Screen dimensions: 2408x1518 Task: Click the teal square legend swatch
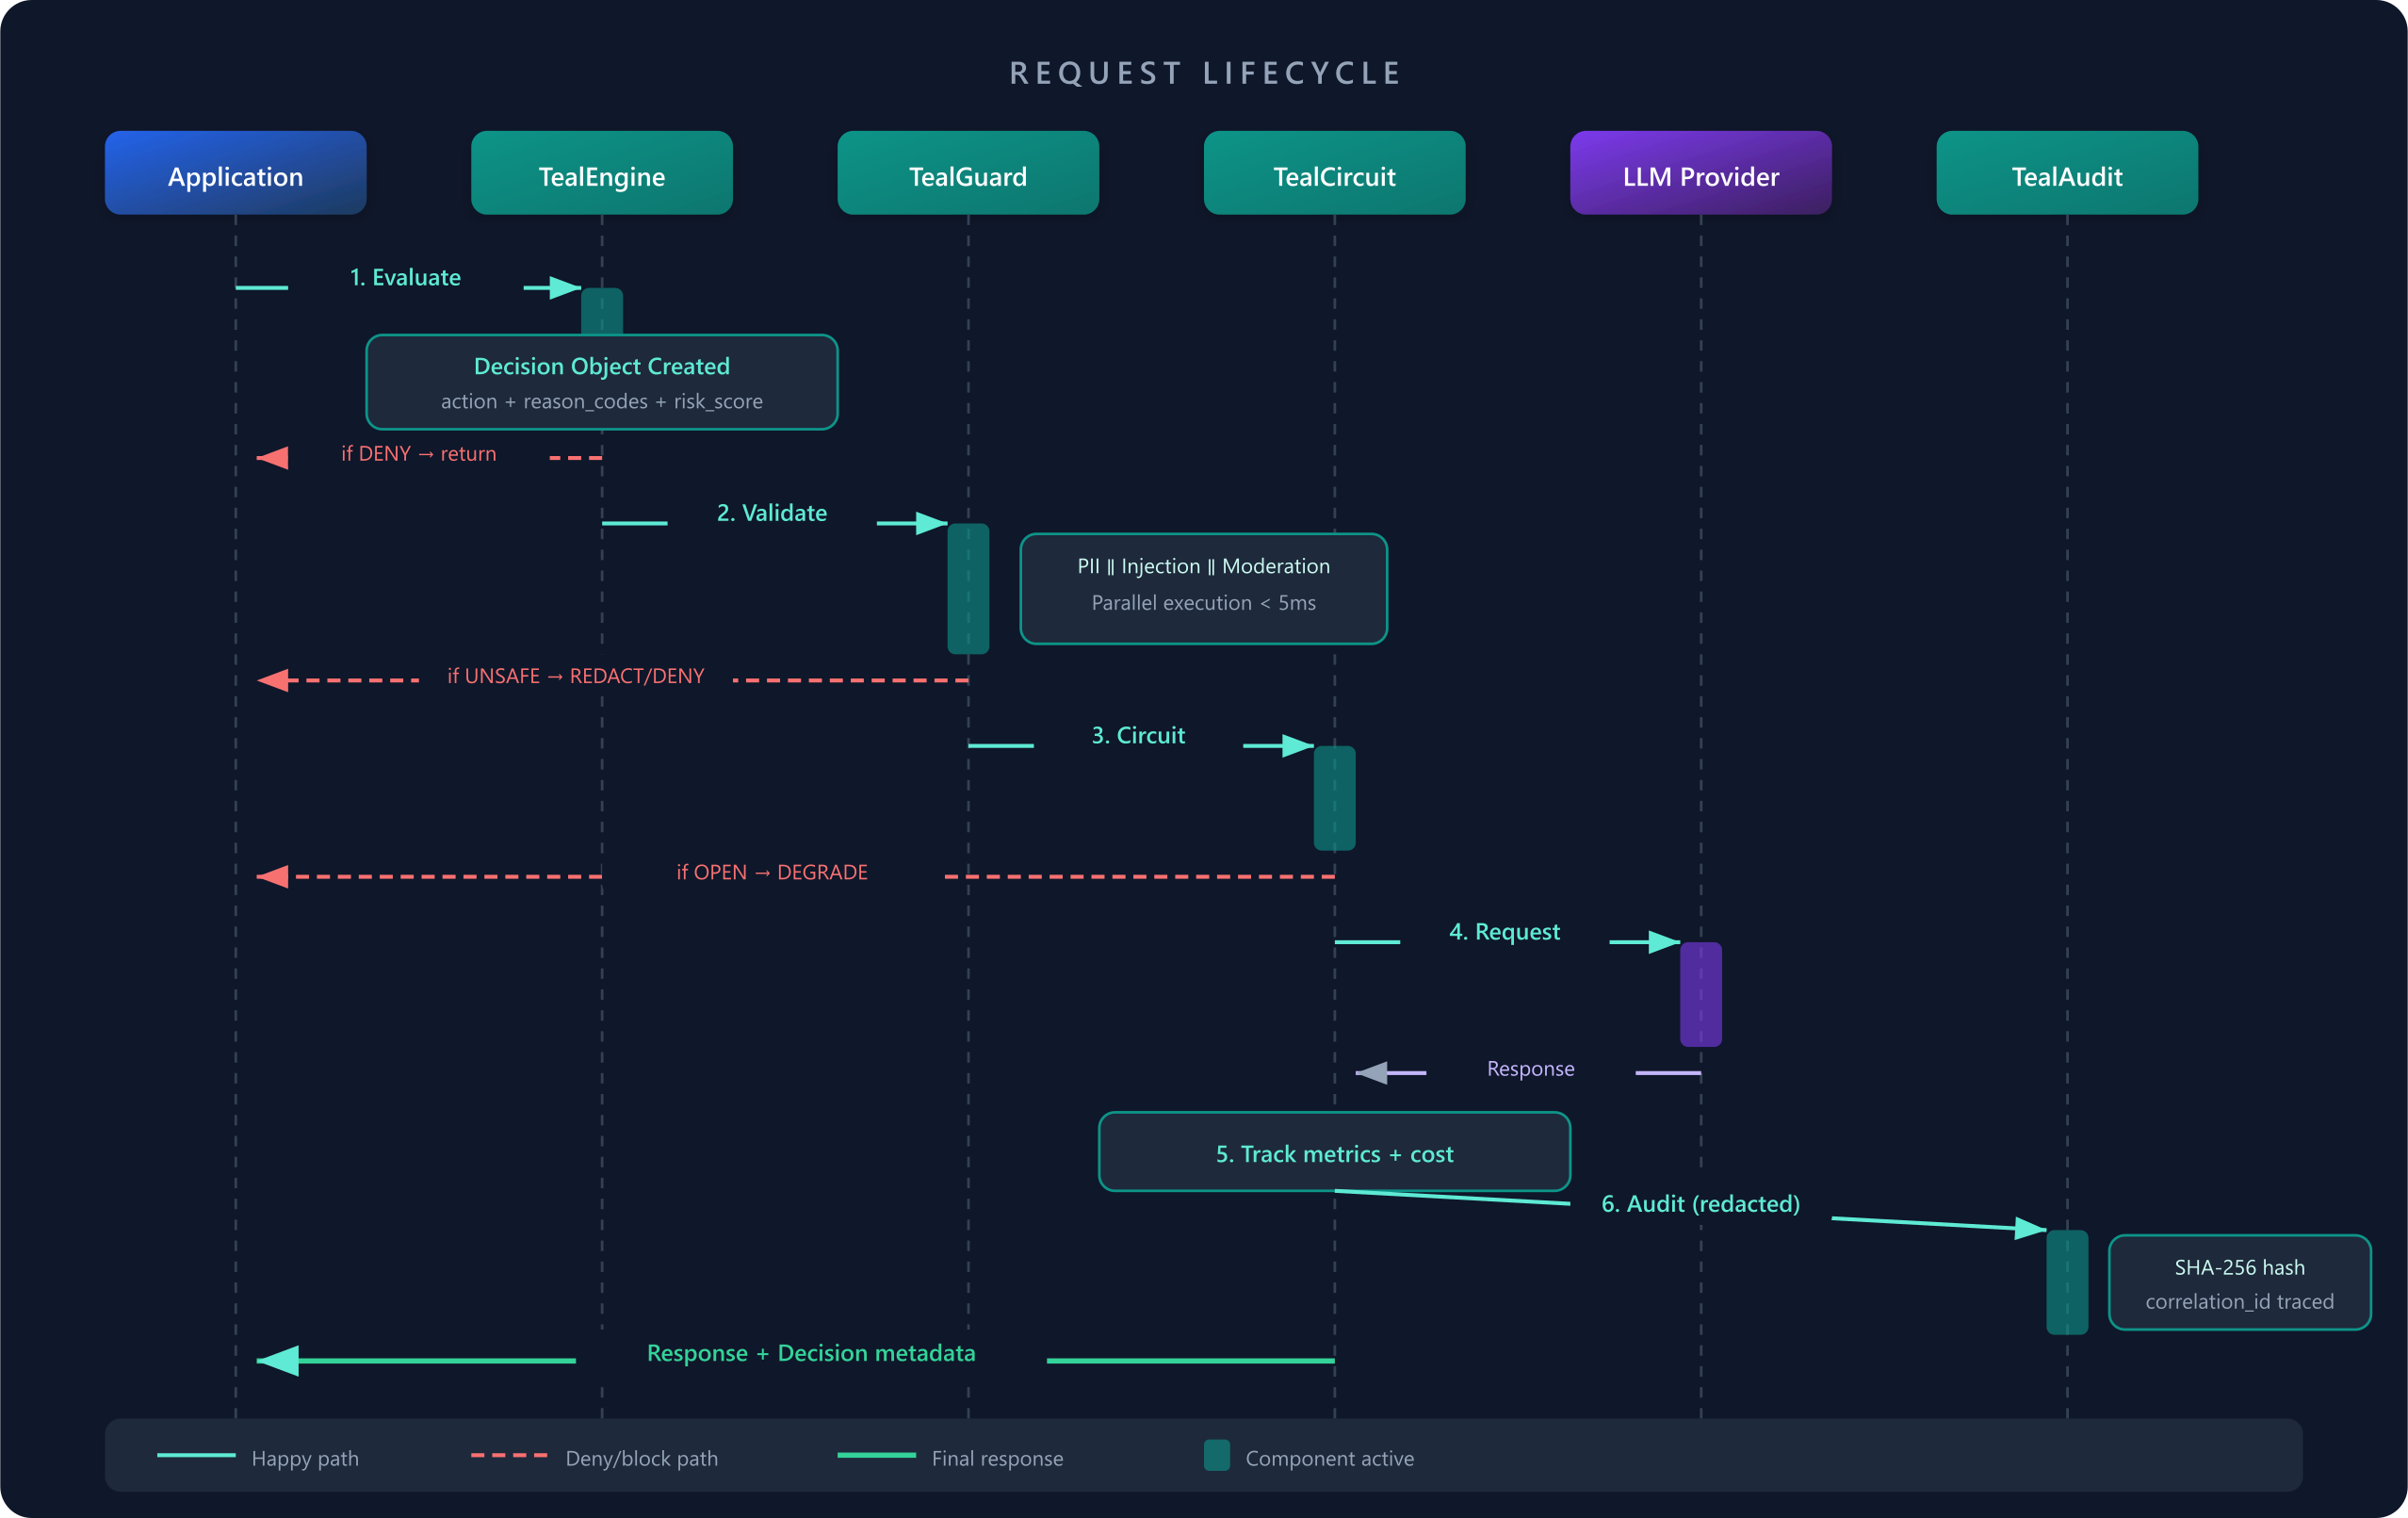[x=1217, y=1455]
